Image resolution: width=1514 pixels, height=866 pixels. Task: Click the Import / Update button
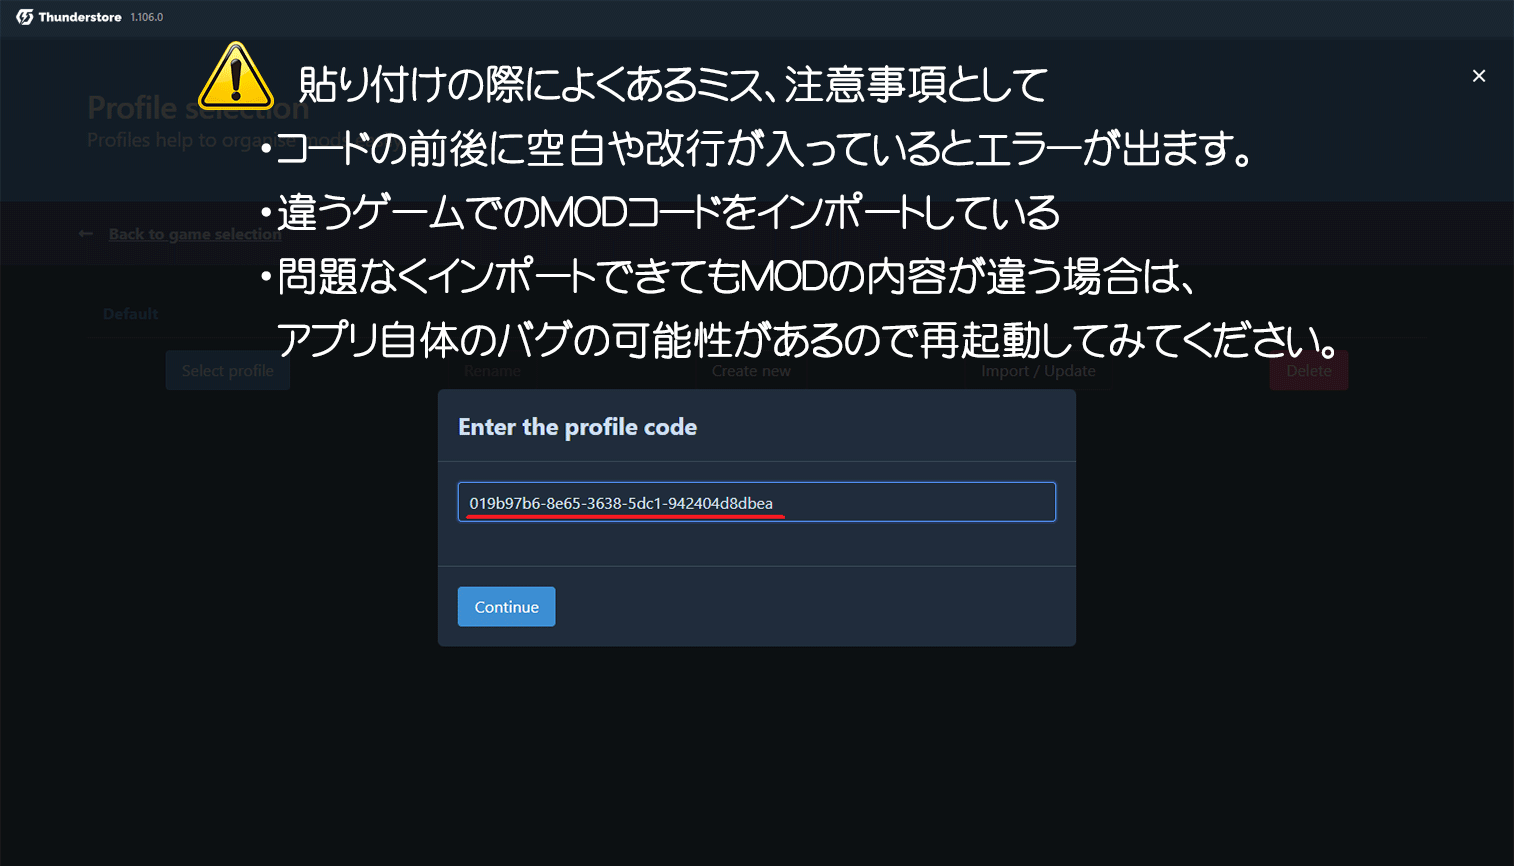[x=1038, y=371]
